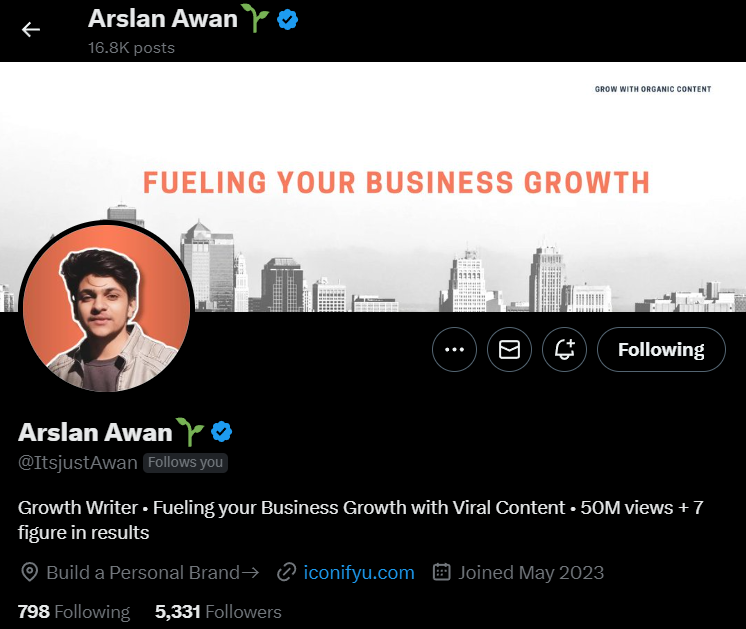Open Arslan Awan's profile picture
This screenshot has height=629, width=746.
point(107,308)
